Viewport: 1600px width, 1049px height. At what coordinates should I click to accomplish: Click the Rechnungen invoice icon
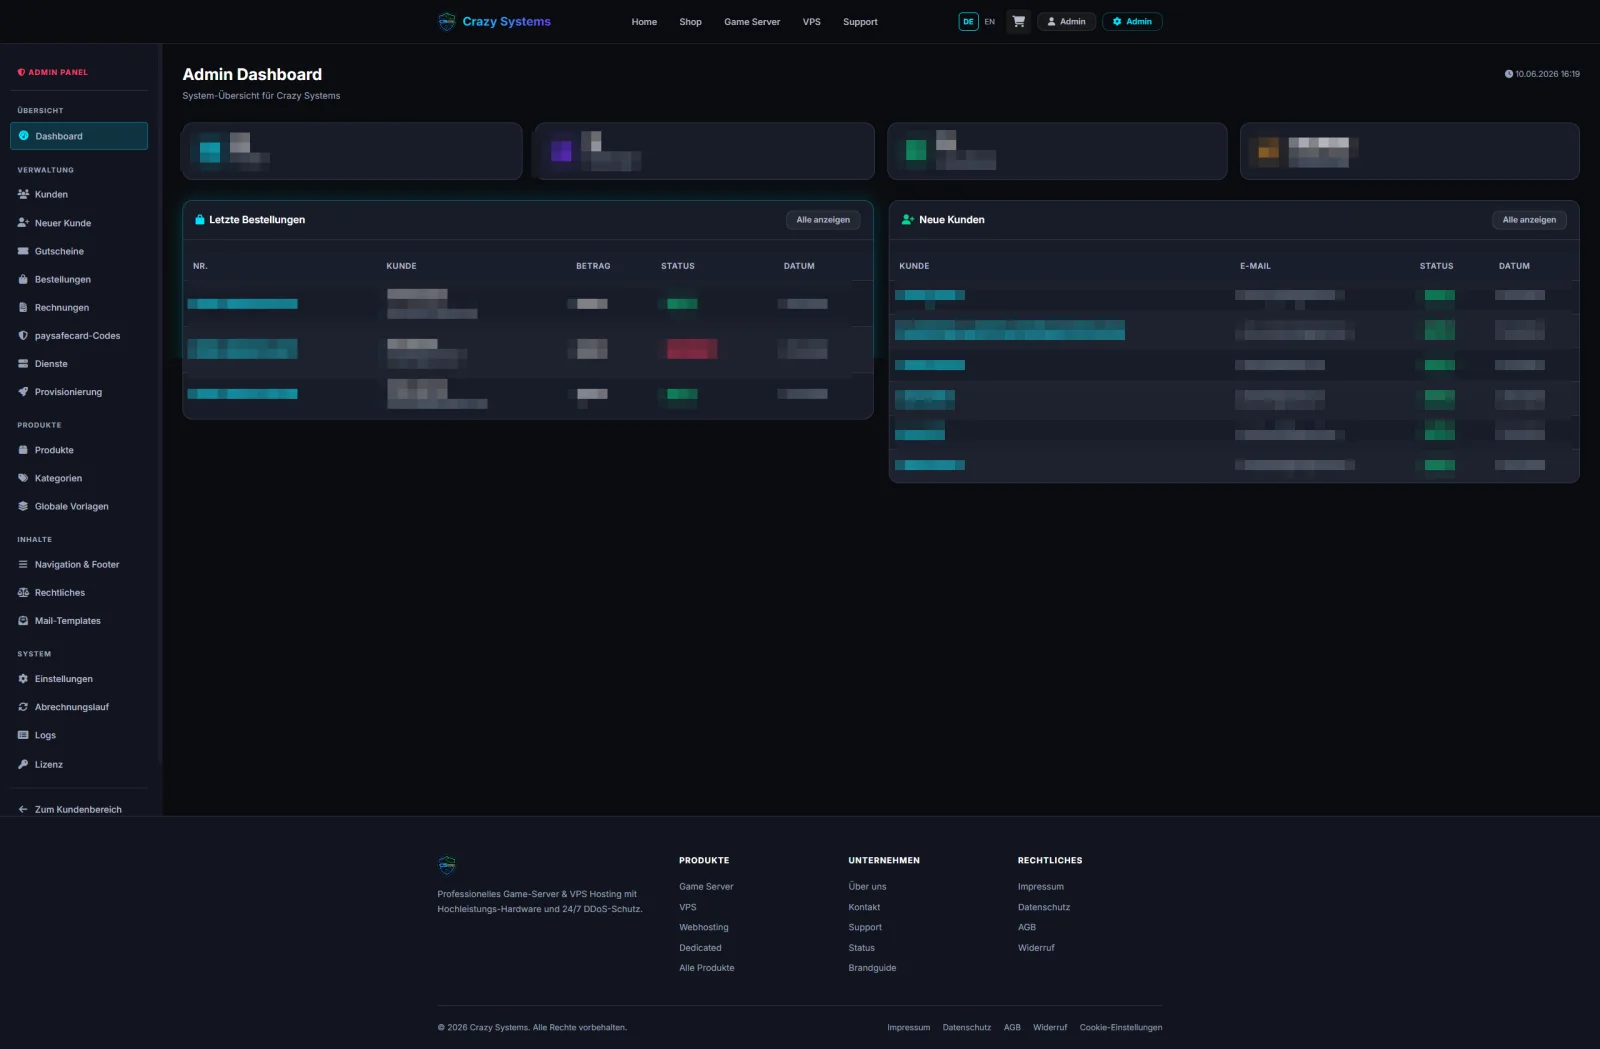click(x=23, y=307)
